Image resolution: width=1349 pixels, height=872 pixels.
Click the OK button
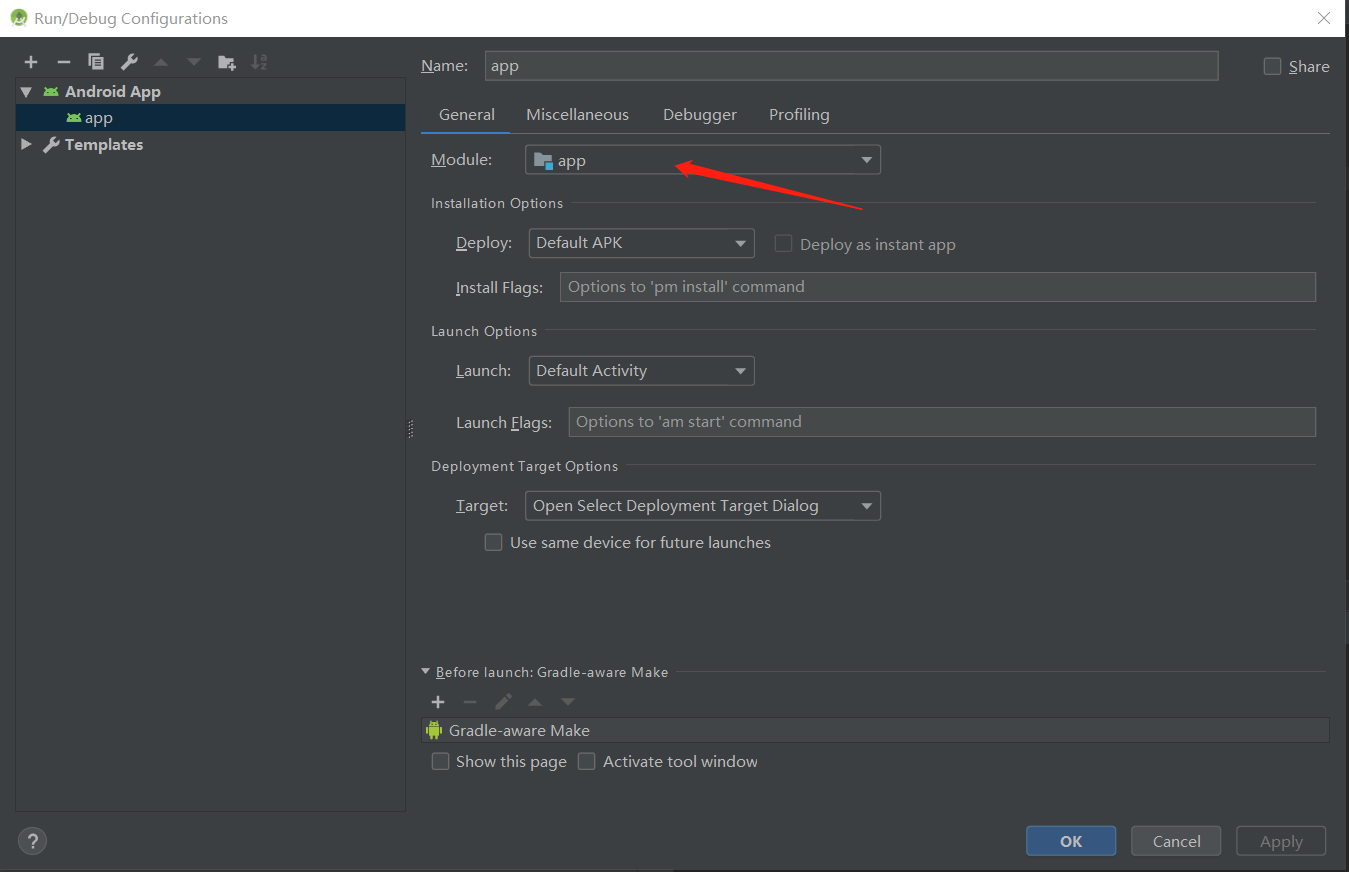1070,840
